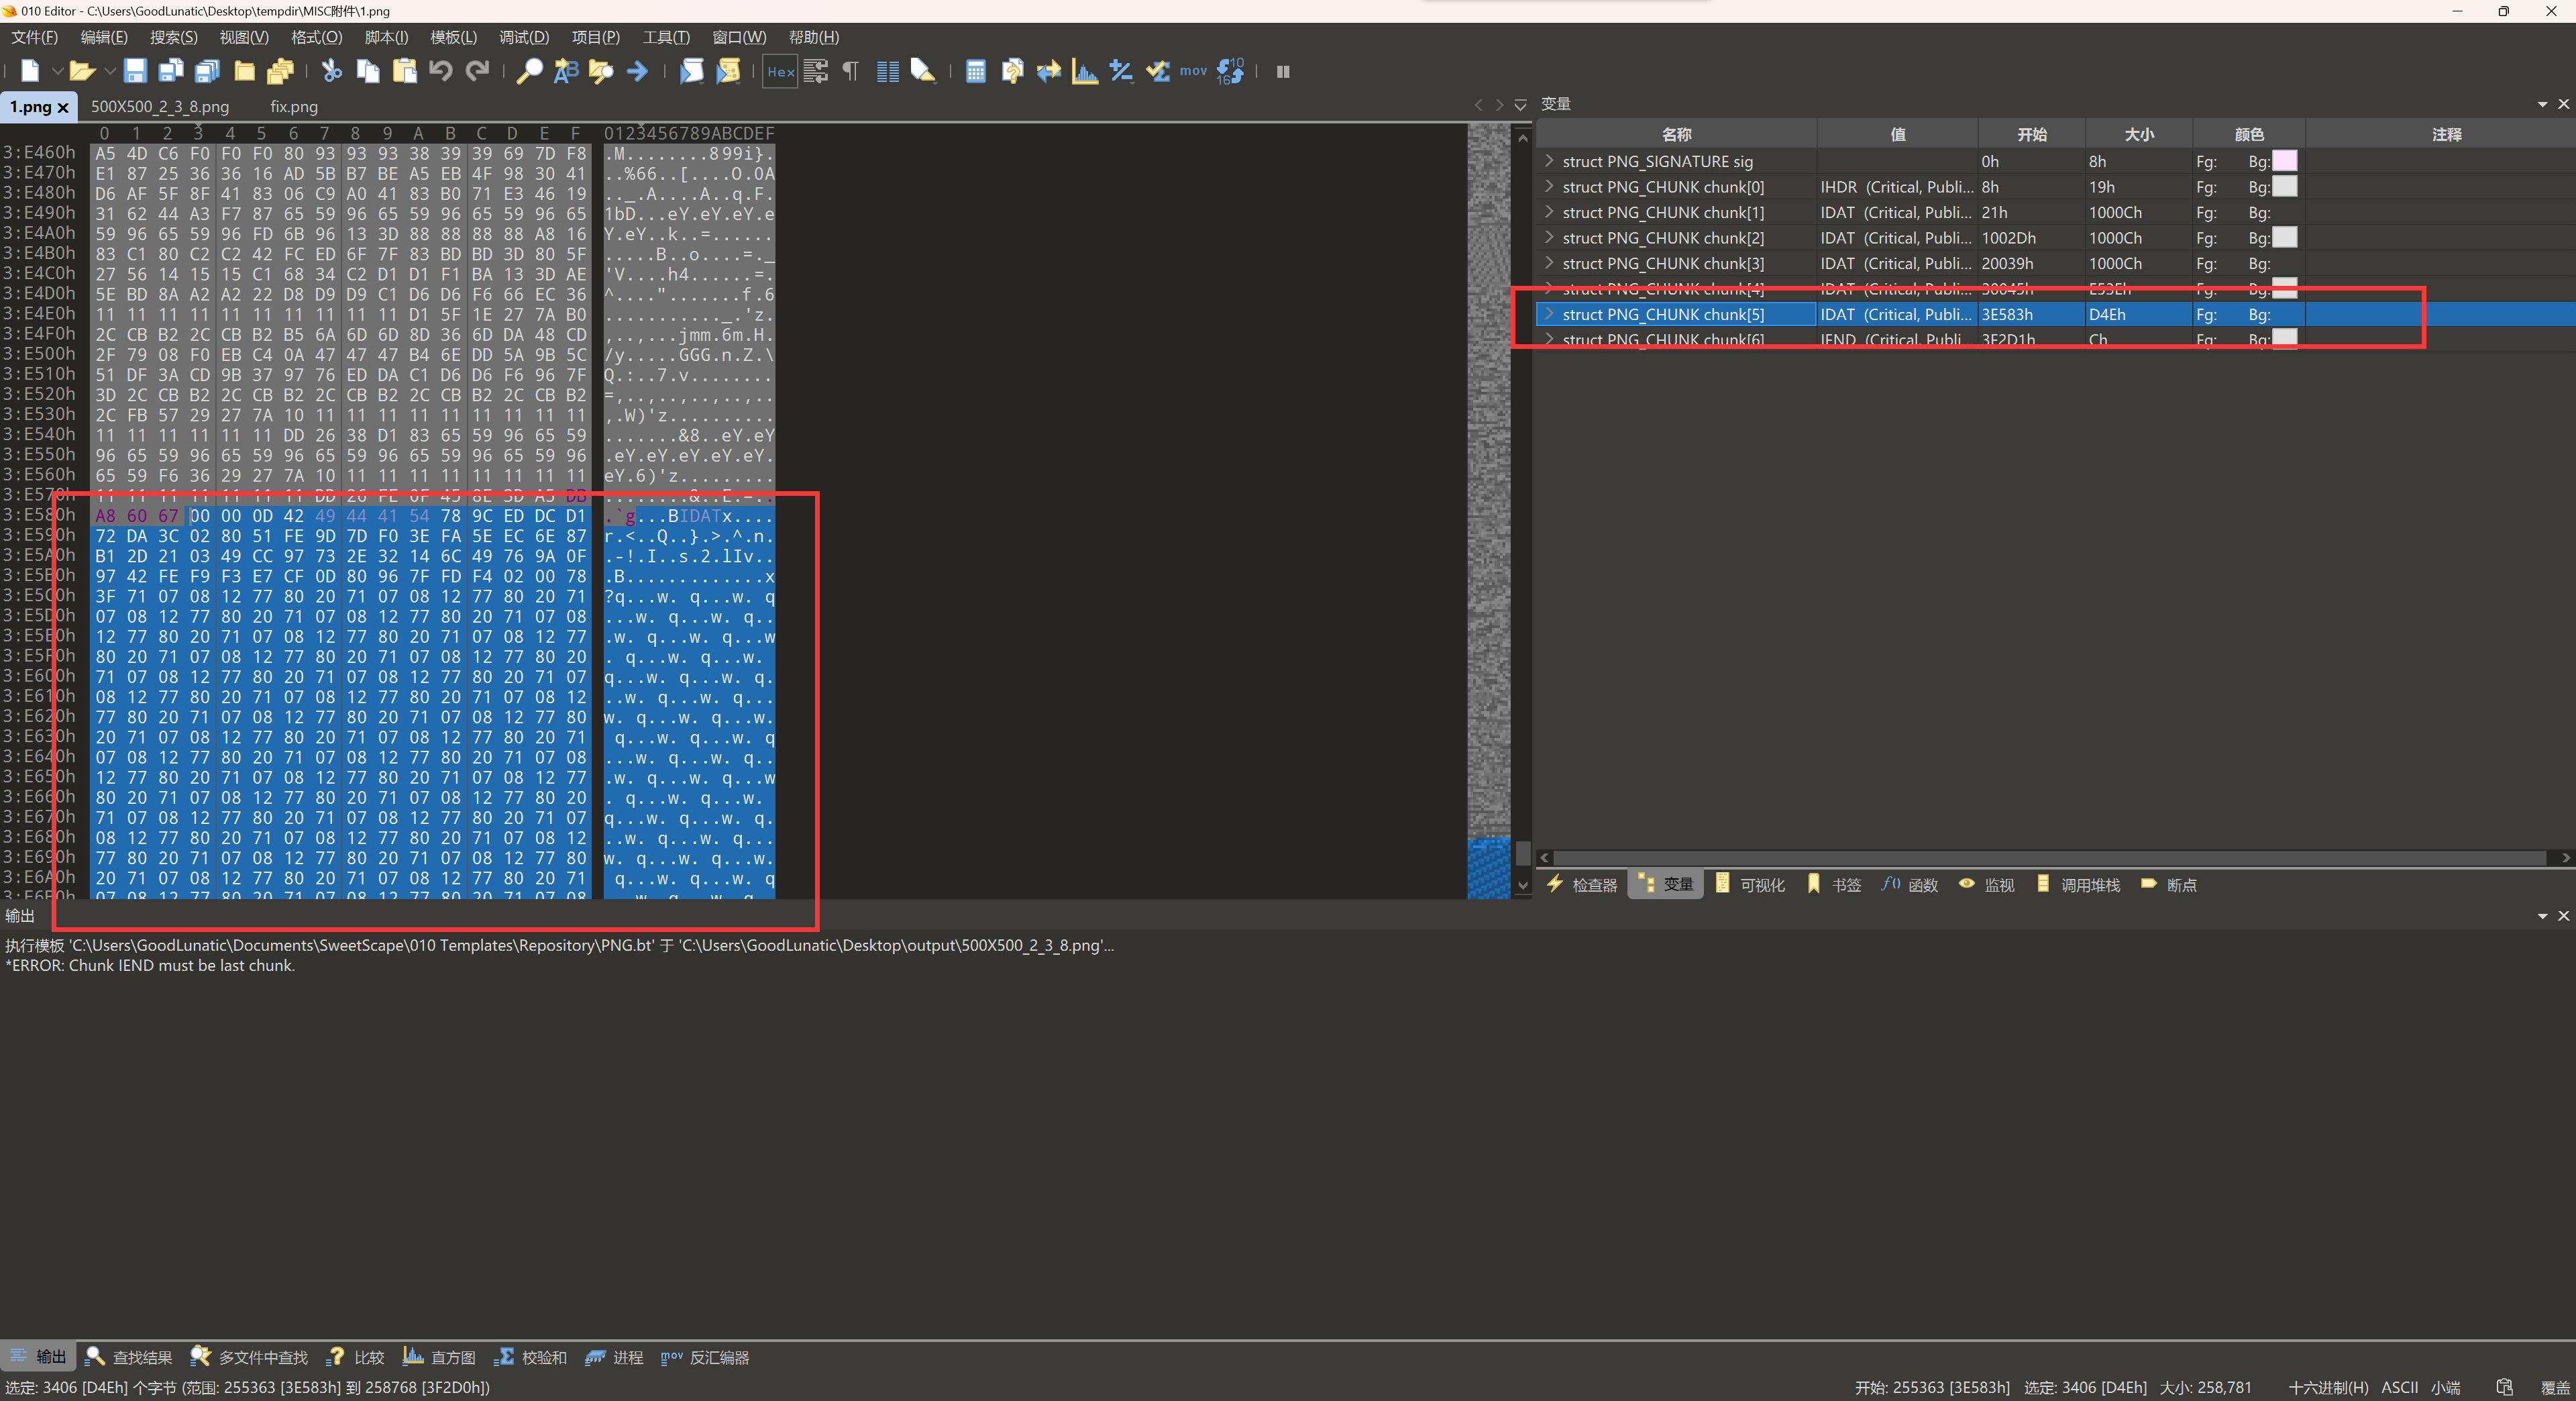Expand struct PNG_CHUNK chunk[0] row
The height and width of the screenshot is (1401, 2576).
tap(1549, 187)
